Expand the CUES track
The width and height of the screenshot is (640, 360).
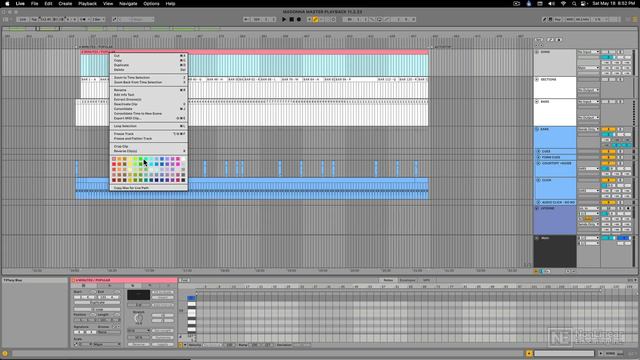pyautogui.click(x=539, y=151)
